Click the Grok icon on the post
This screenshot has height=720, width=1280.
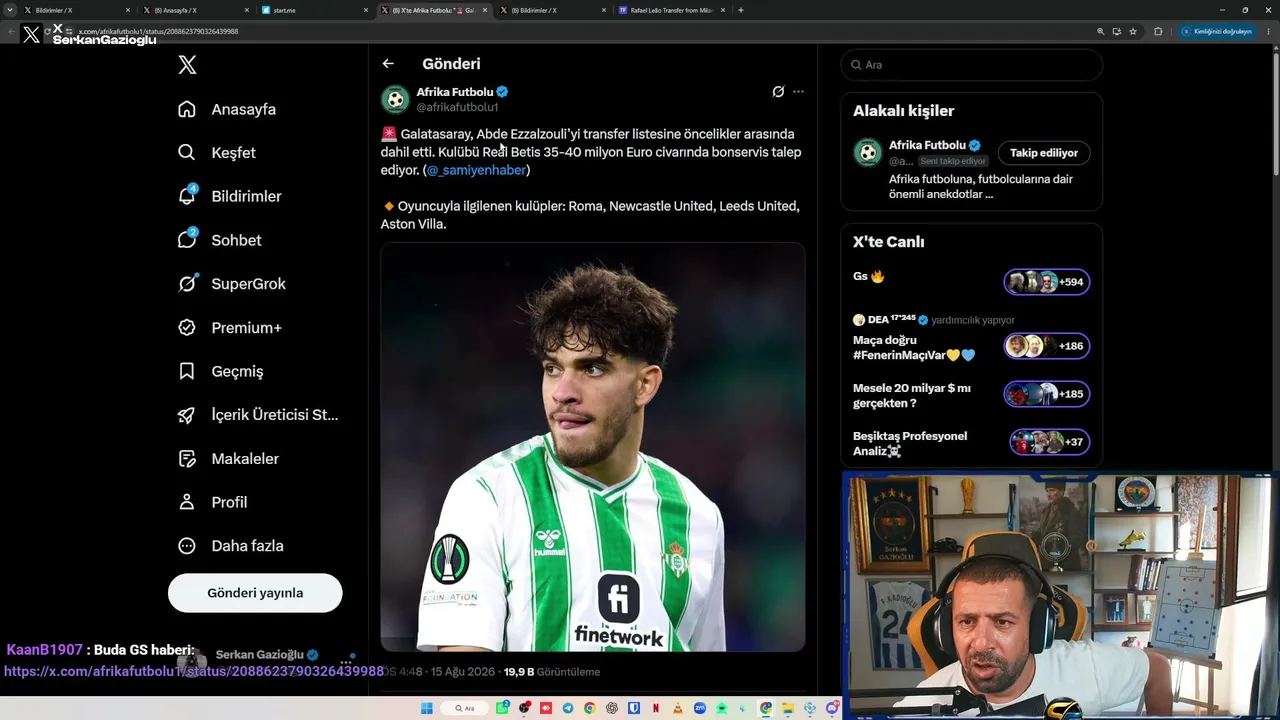[778, 92]
